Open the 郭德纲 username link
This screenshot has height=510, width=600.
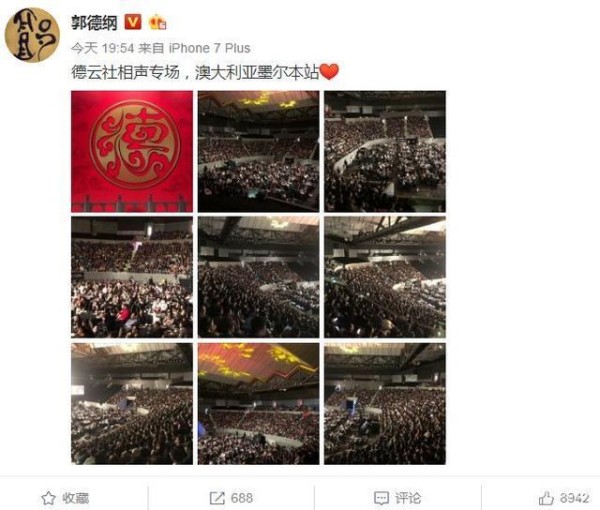[94, 23]
